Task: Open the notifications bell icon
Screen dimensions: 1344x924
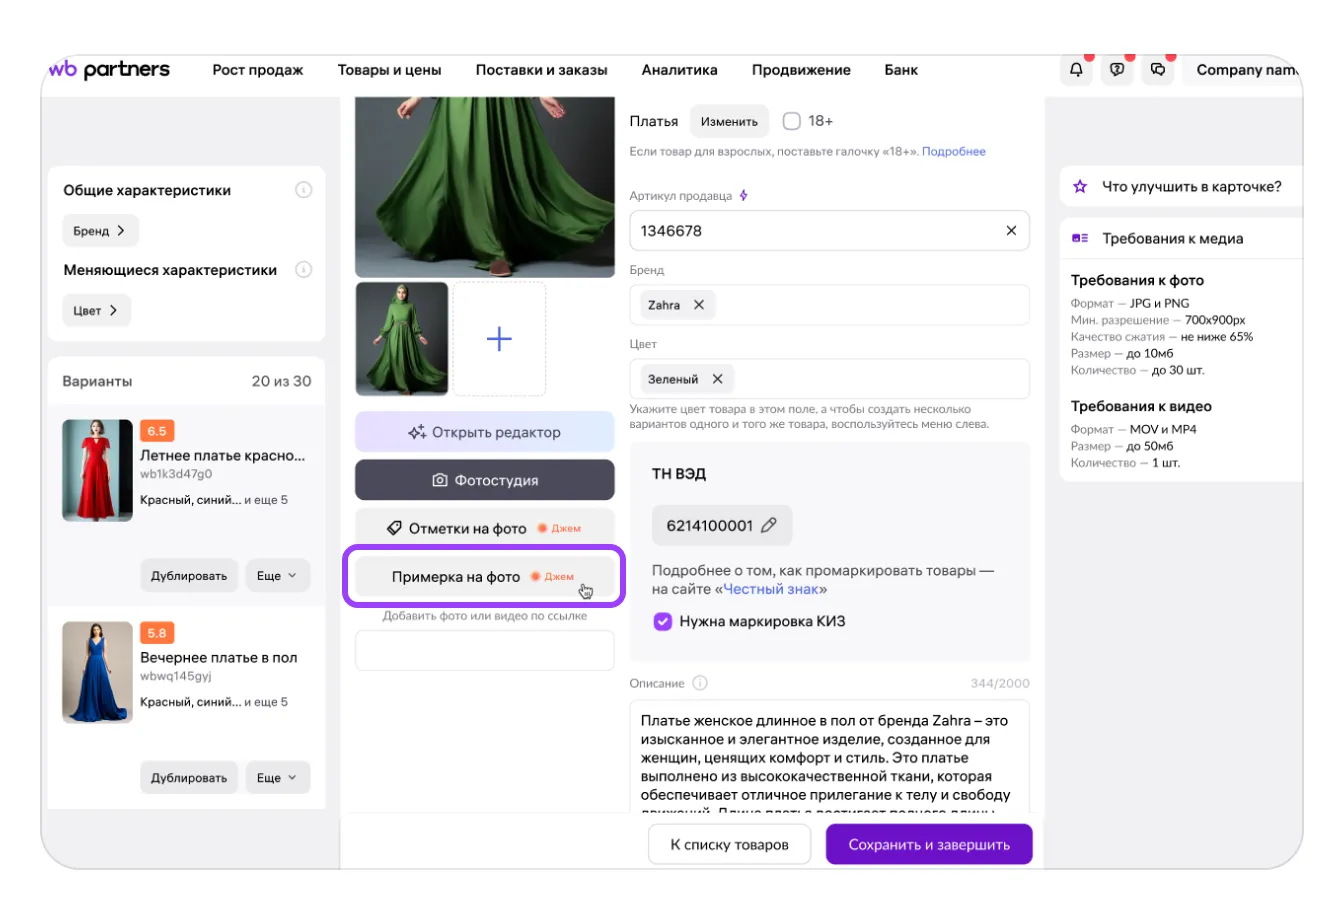Action: pos(1076,70)
